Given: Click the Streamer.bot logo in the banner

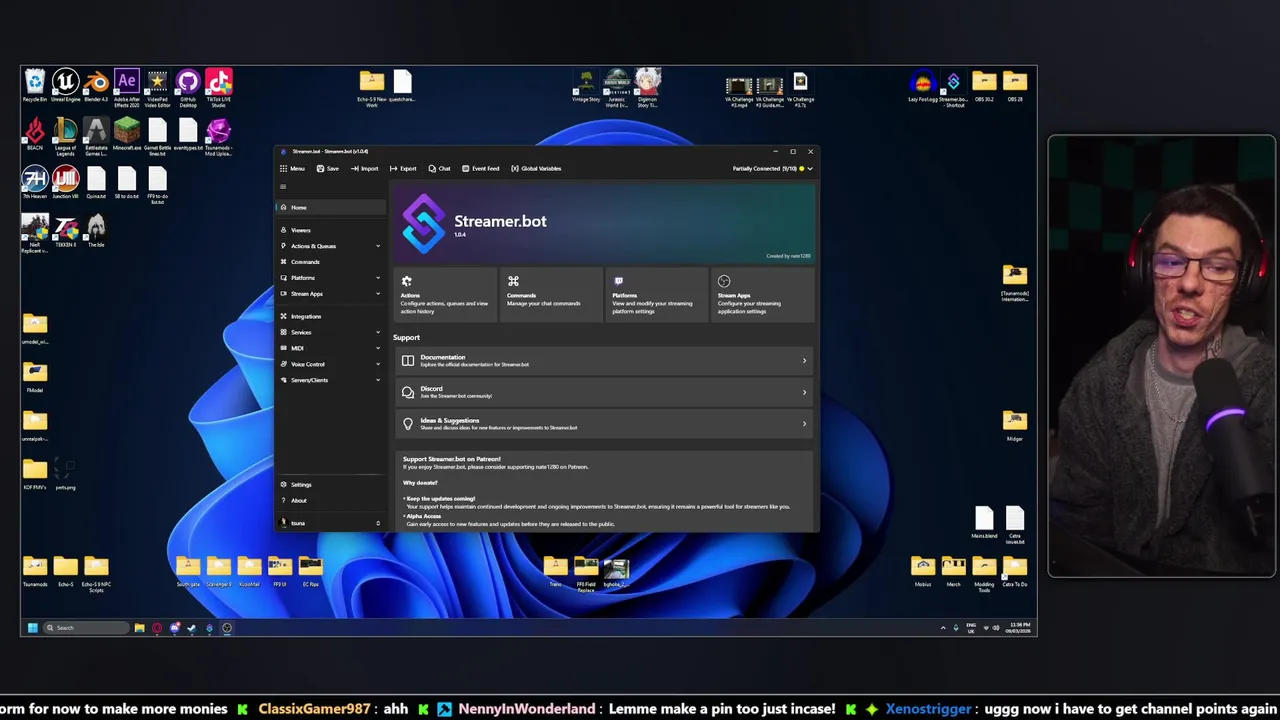Looking at the screenshot, I should pyautogui.click(x=424, y=223).
